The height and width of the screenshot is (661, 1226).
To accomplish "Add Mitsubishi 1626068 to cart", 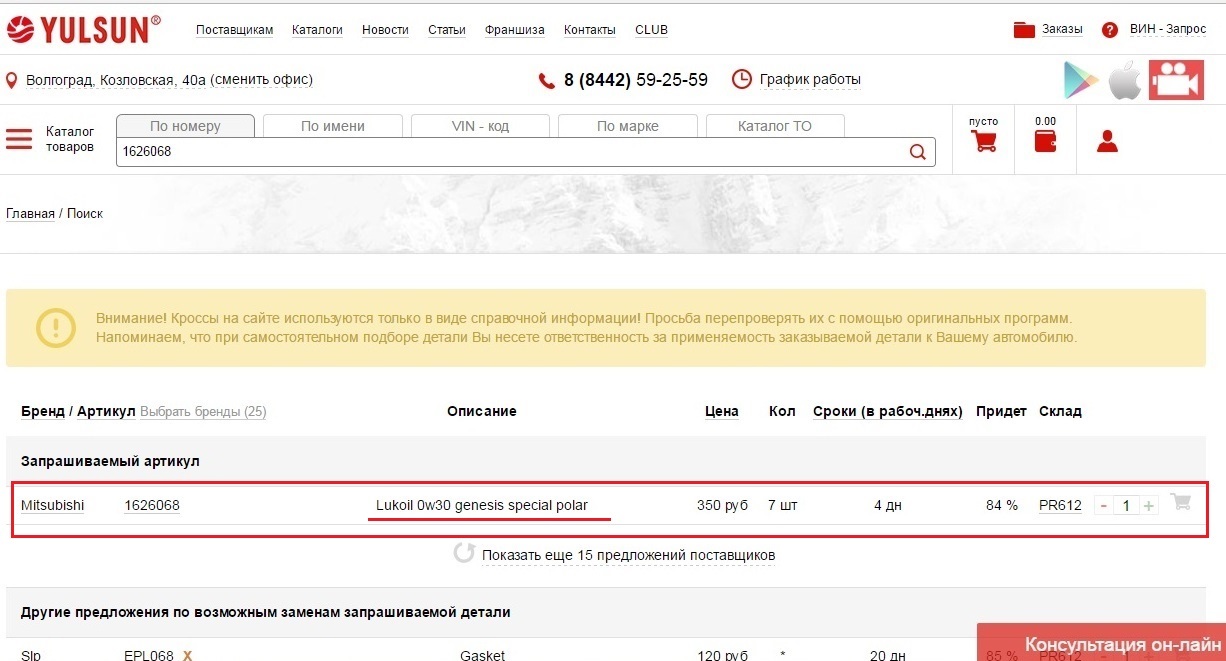I will point(1181,502).
